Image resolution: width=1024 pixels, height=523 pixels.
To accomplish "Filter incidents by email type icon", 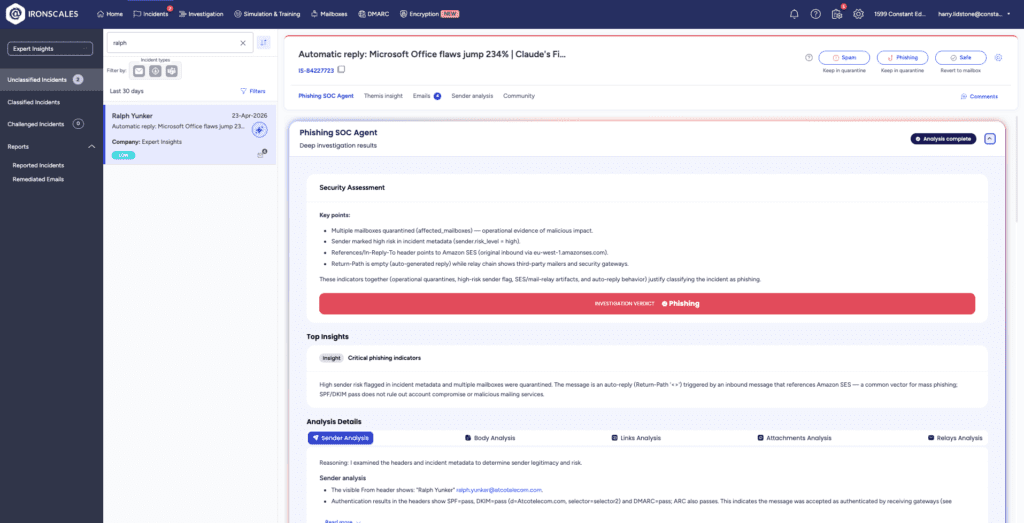I will pyautogui.click(x=139, y=71).
